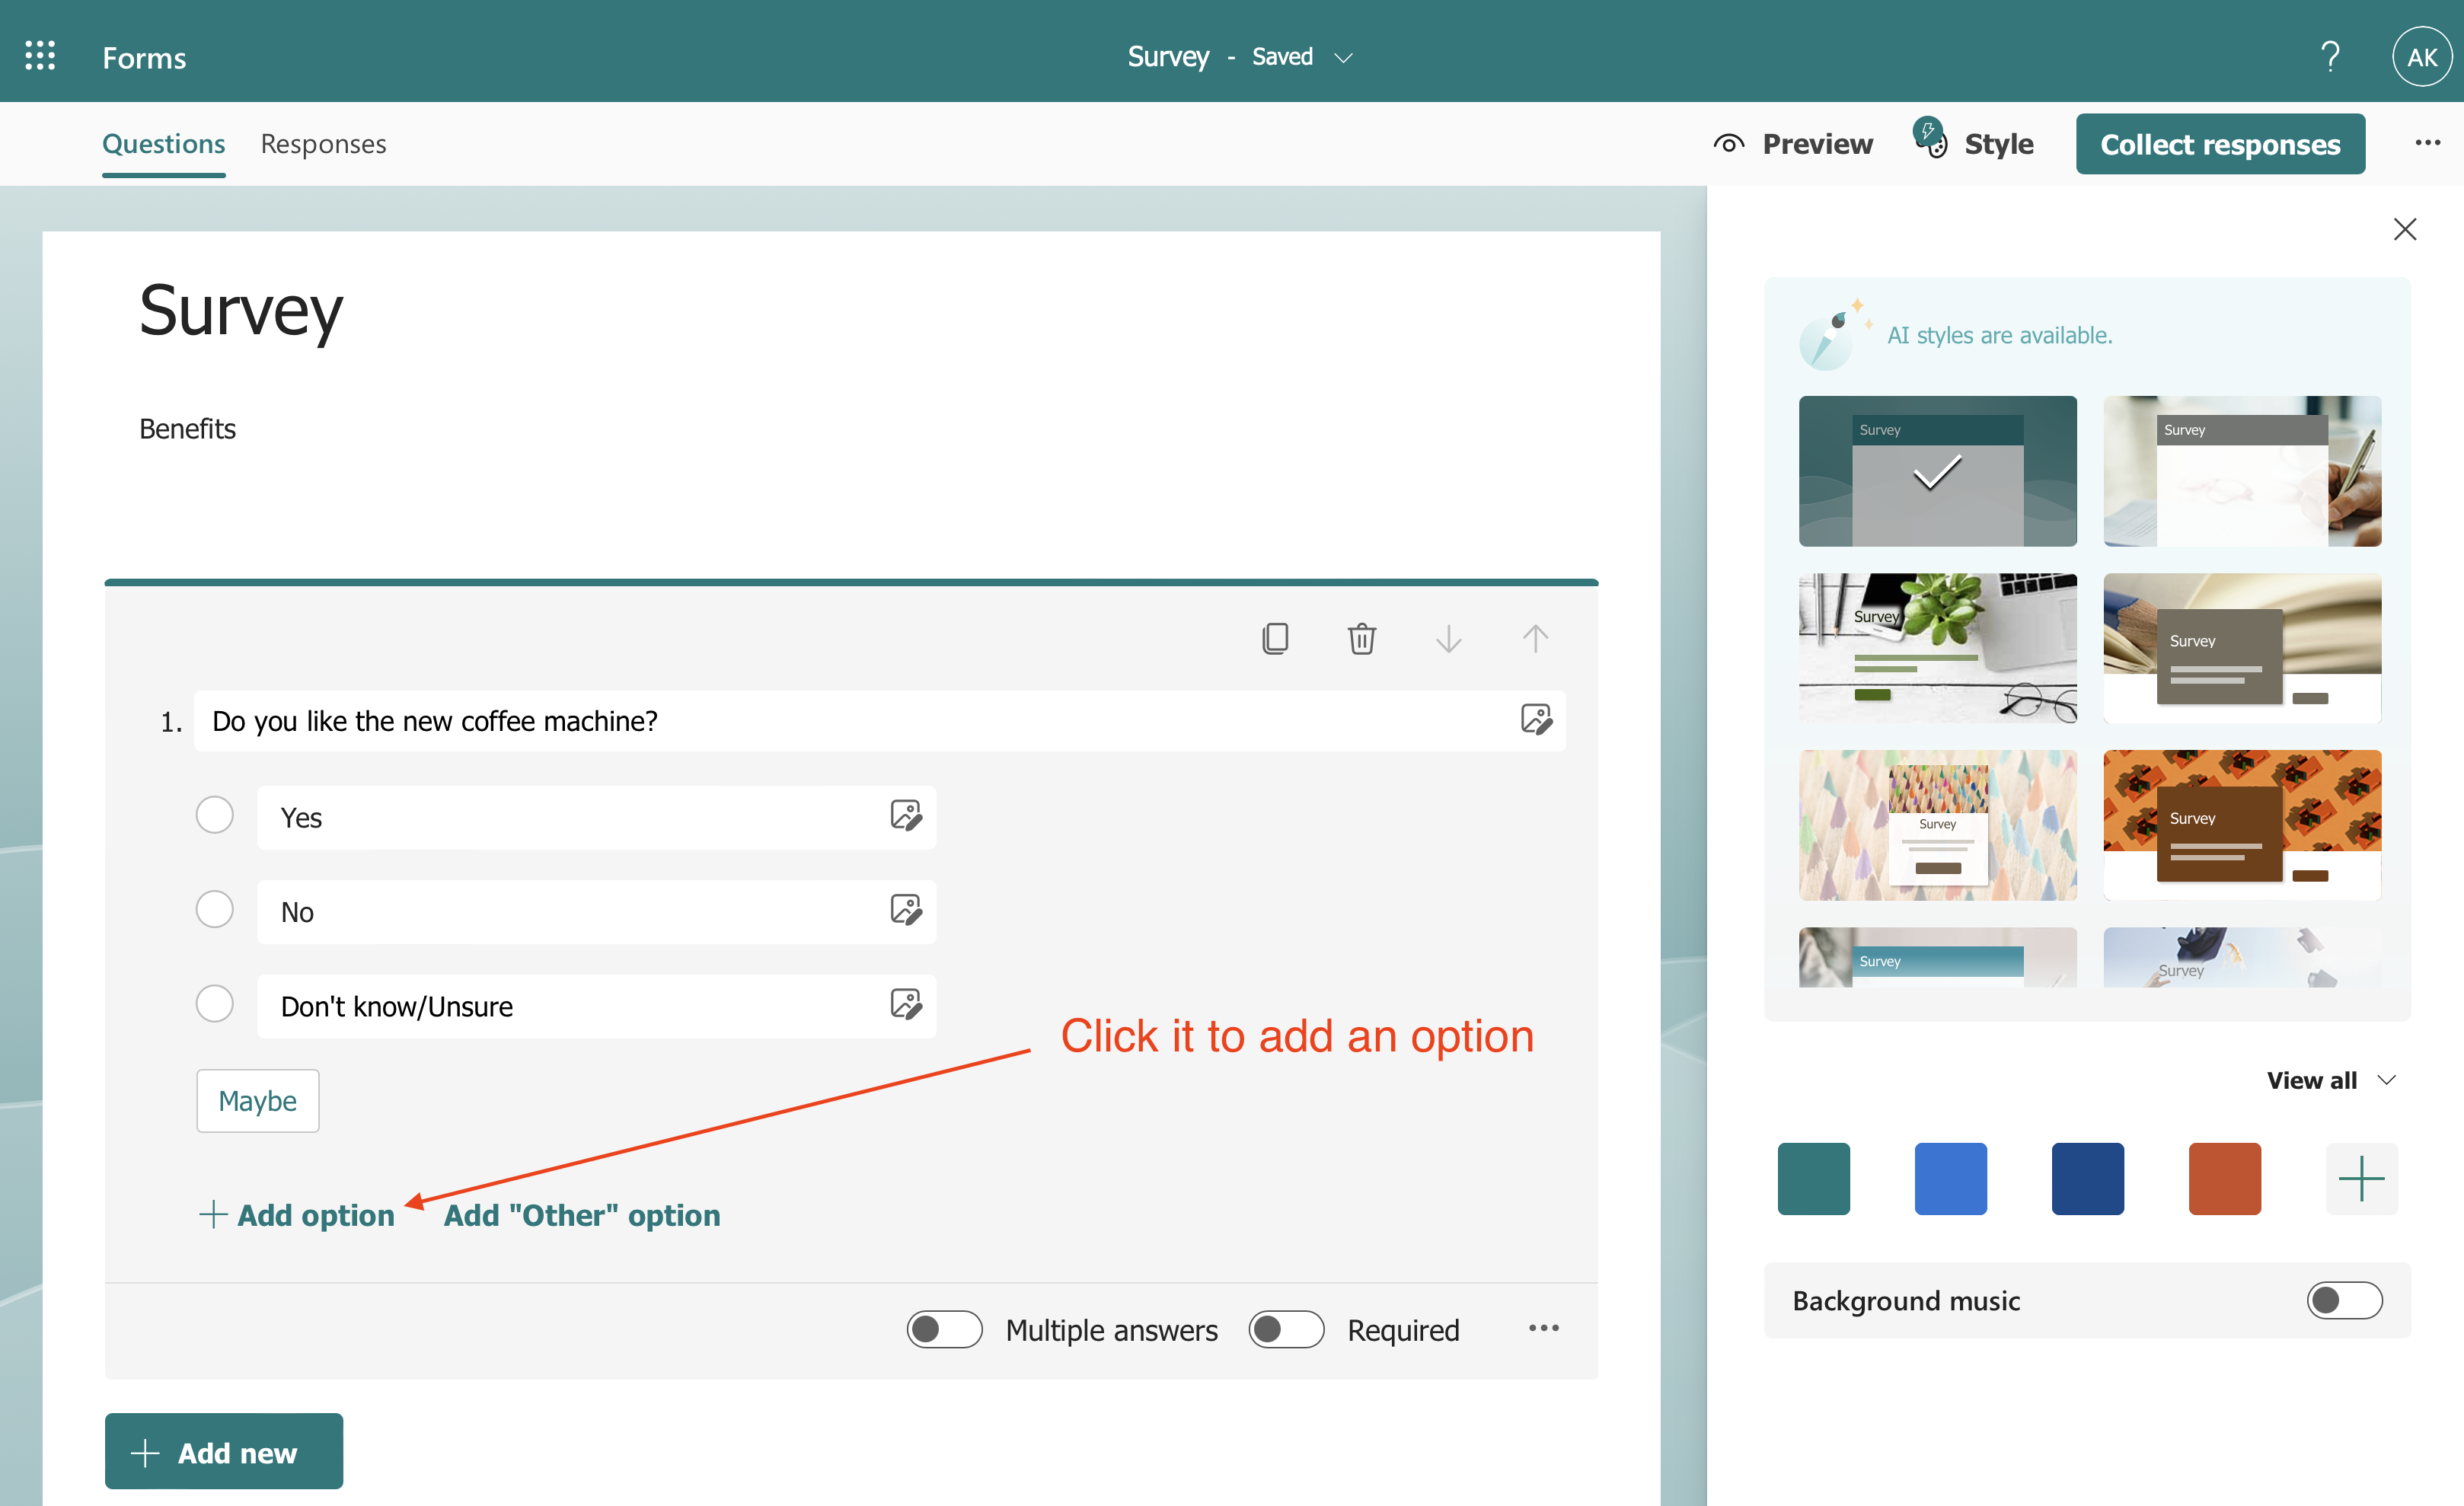Click Add "Other" option link

click(x=581, y=1215)
